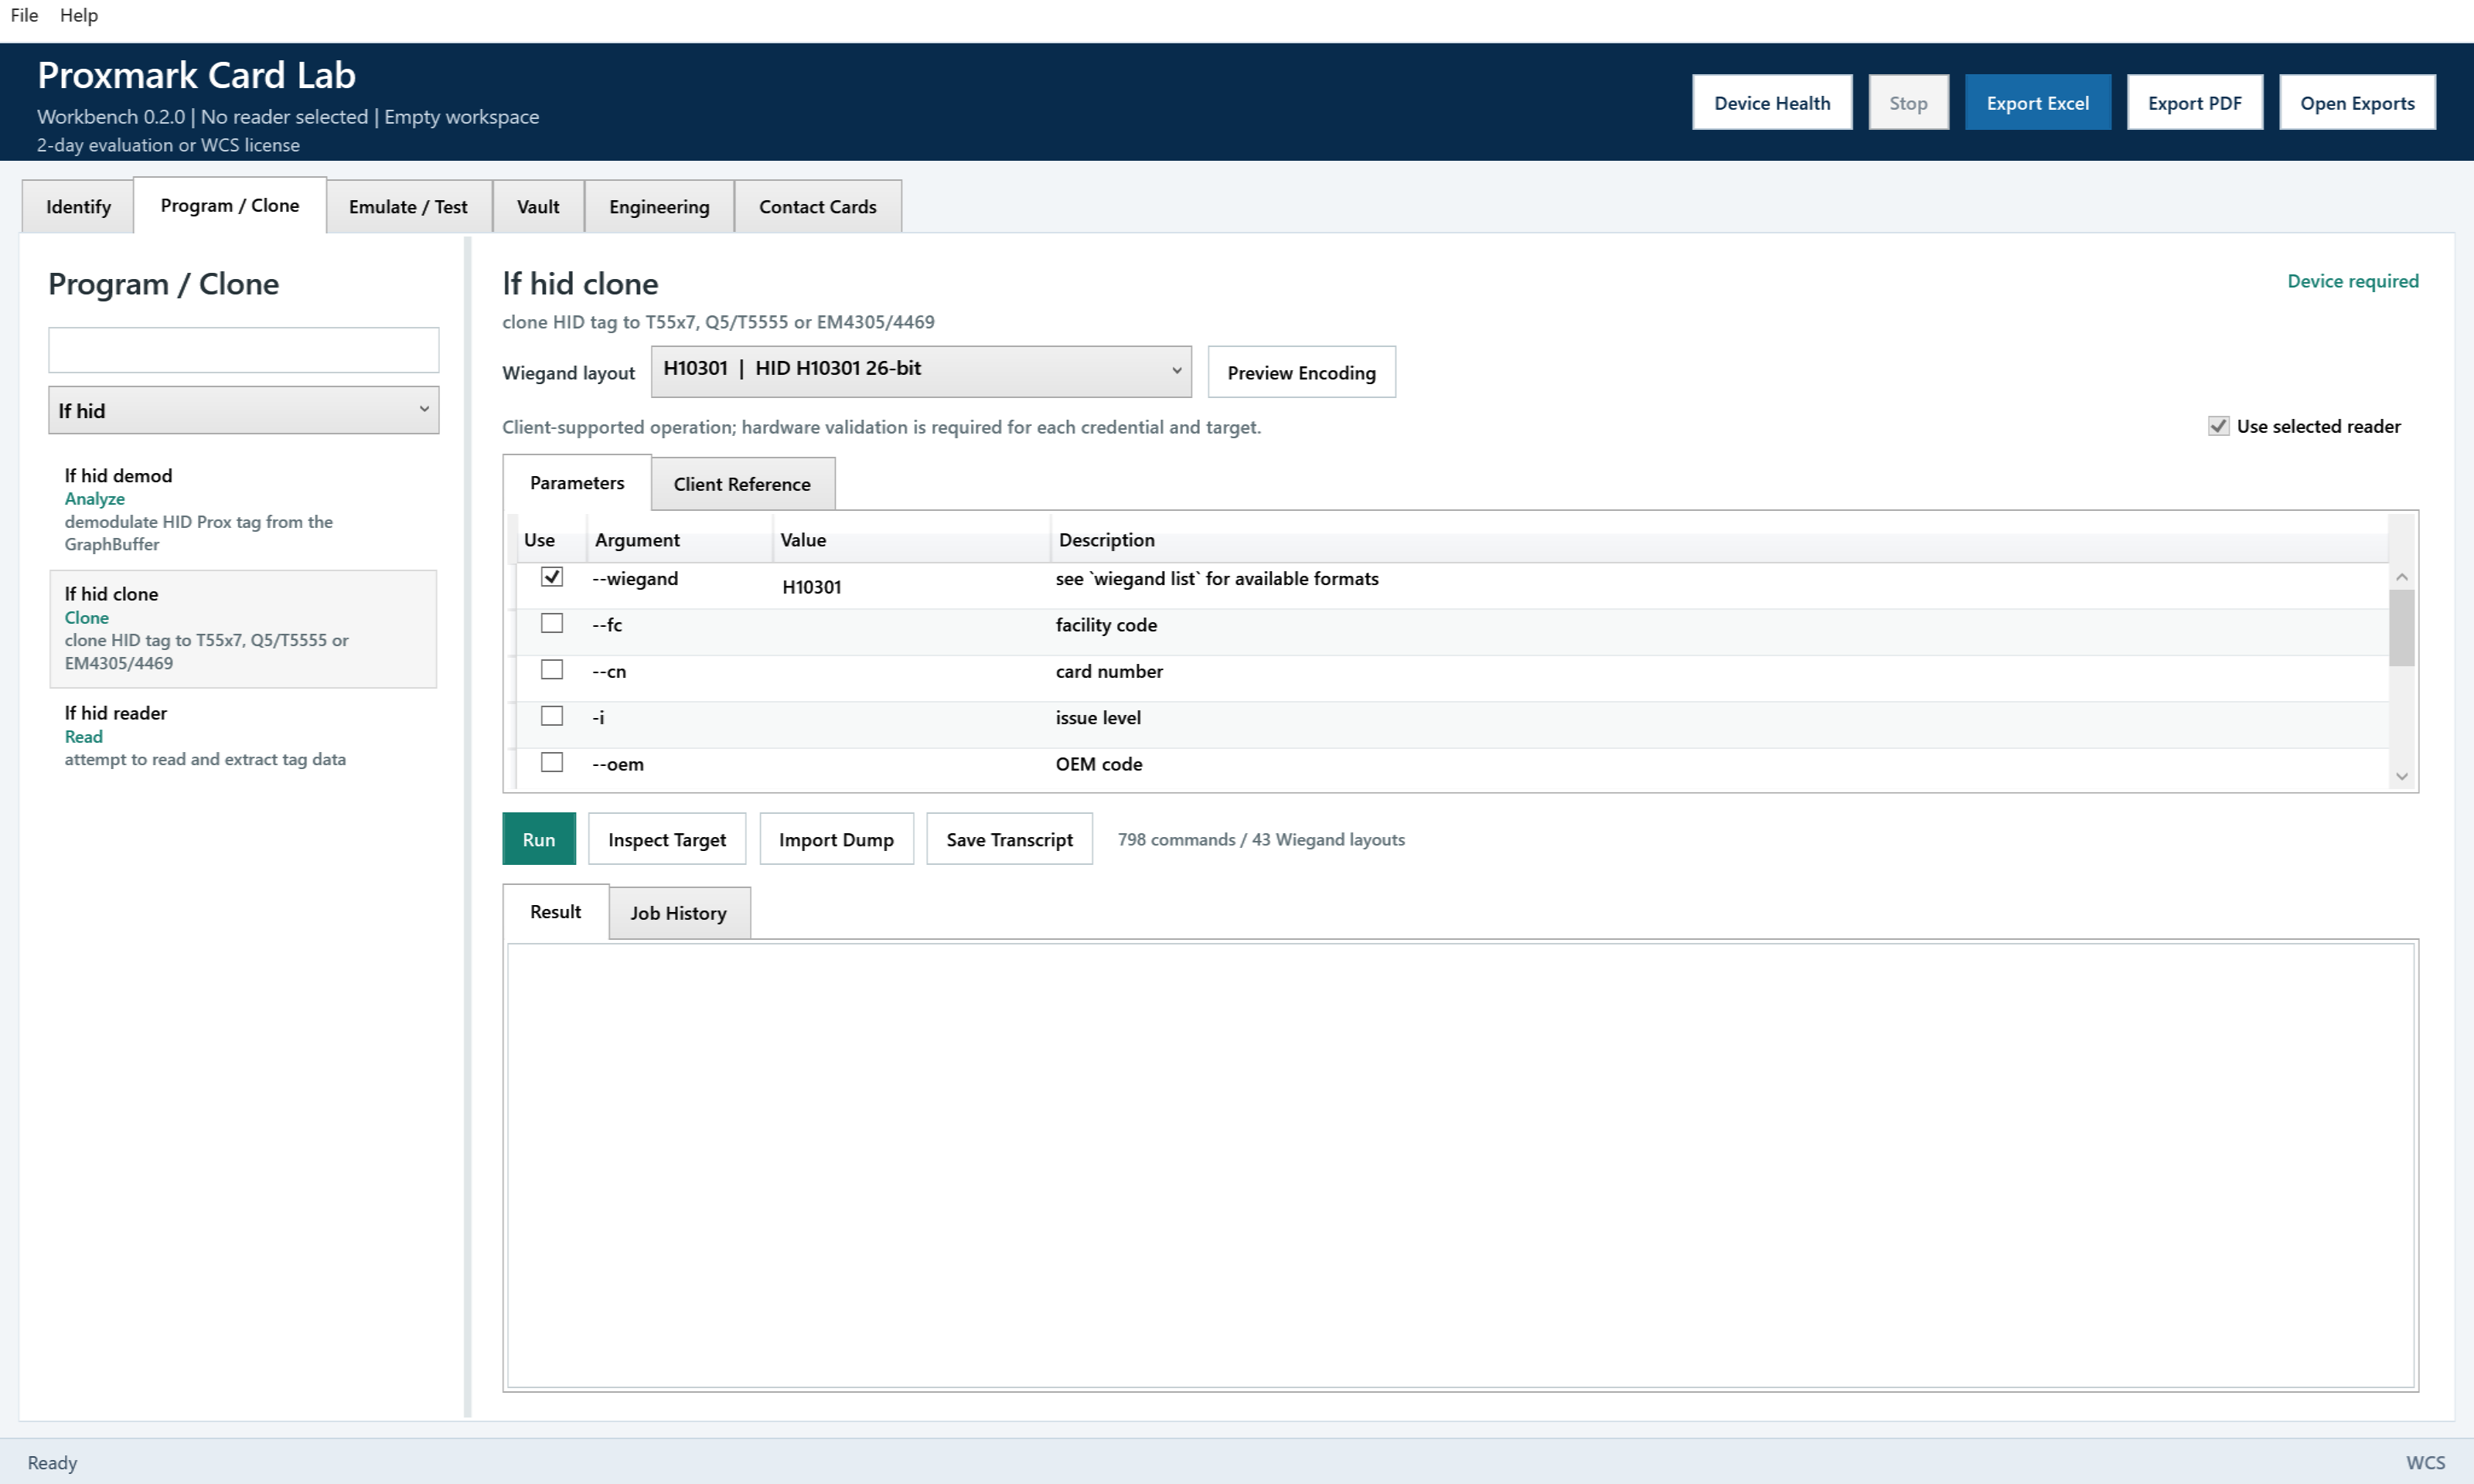Export results to Excel
2474x1484 pixels.
(x=2037, y=103)
